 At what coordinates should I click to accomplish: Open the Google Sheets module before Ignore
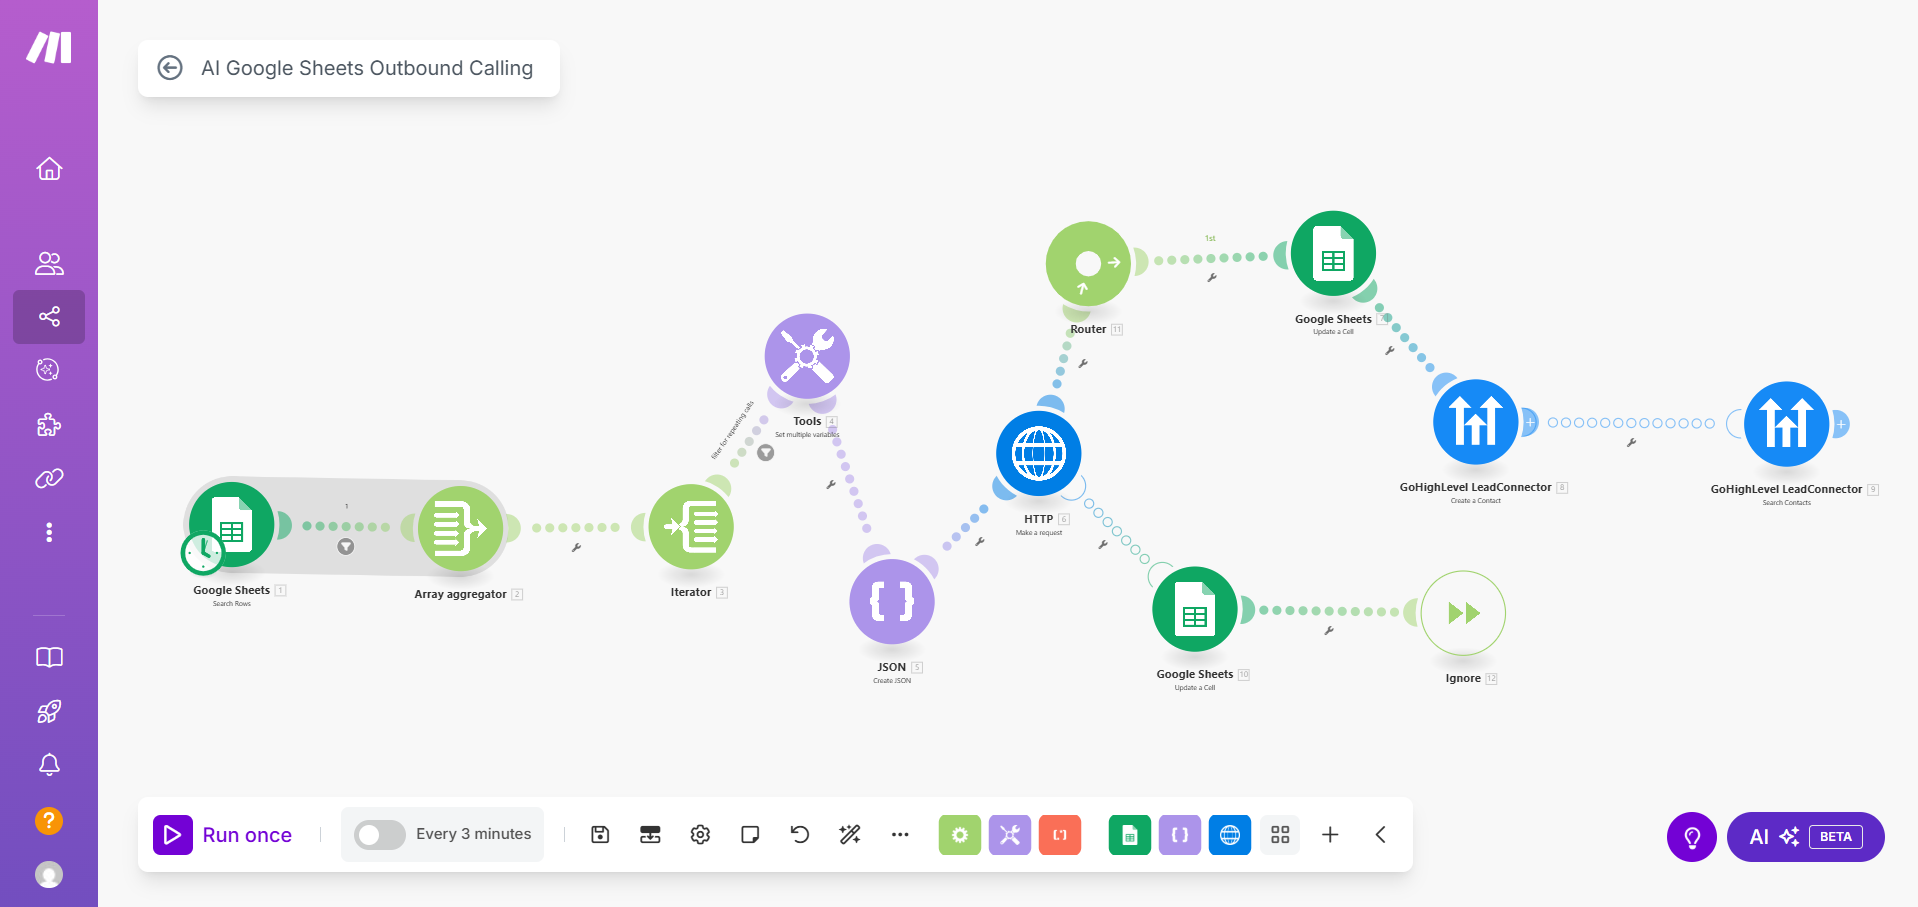coord(1195,609)
